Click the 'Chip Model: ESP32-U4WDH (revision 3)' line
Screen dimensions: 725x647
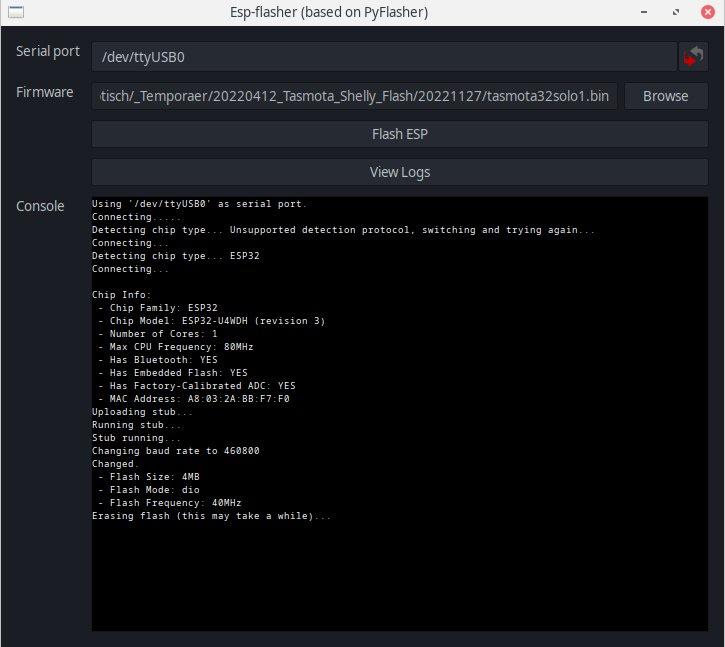(211, 320)
